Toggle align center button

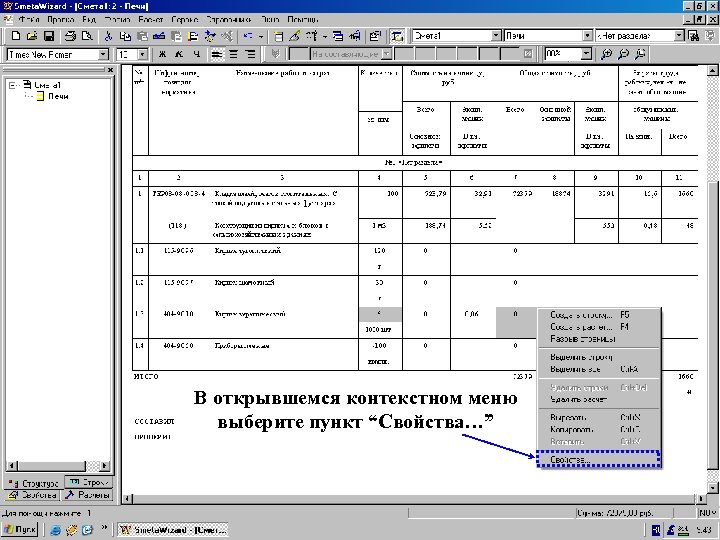pyautogui.click(x=234, y=54)
